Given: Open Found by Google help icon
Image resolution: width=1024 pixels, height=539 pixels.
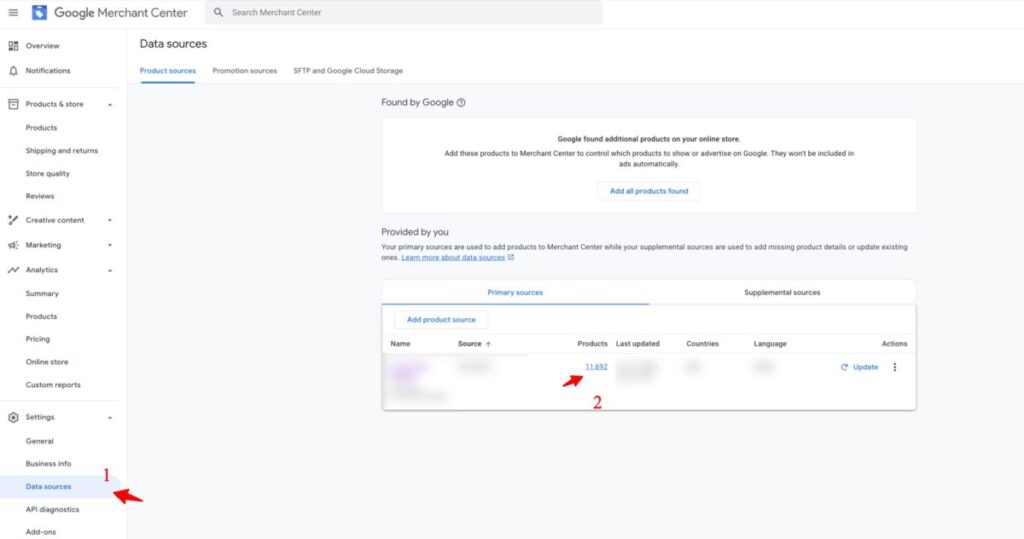Looking at the screenshot, I should (x=461, y=103).
